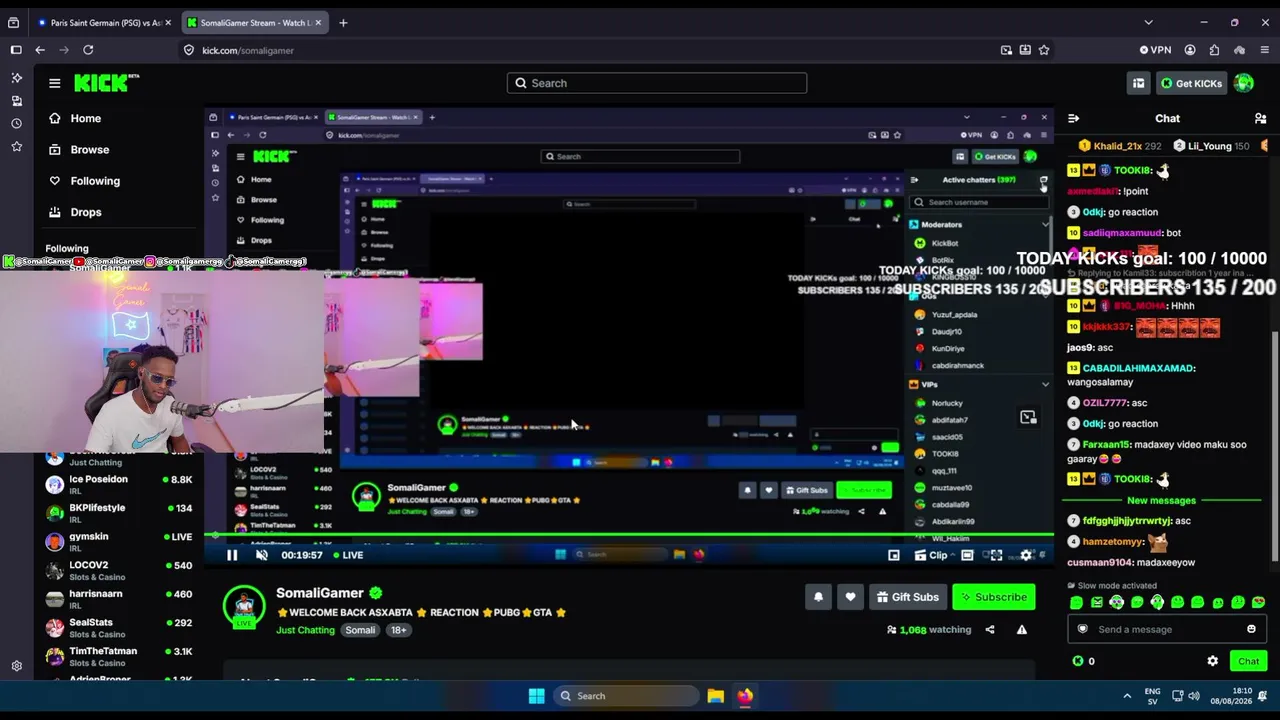Click the user avatar in Kick header

coord(1244,83)
